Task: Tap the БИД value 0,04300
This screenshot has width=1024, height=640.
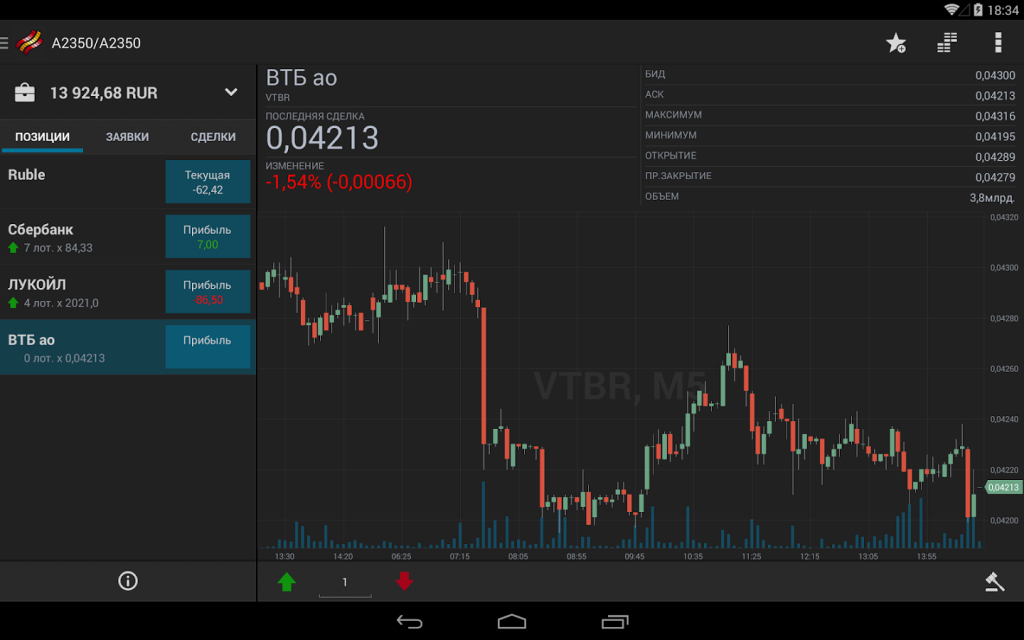Action: pyautogui.click(x=995, y=76)
